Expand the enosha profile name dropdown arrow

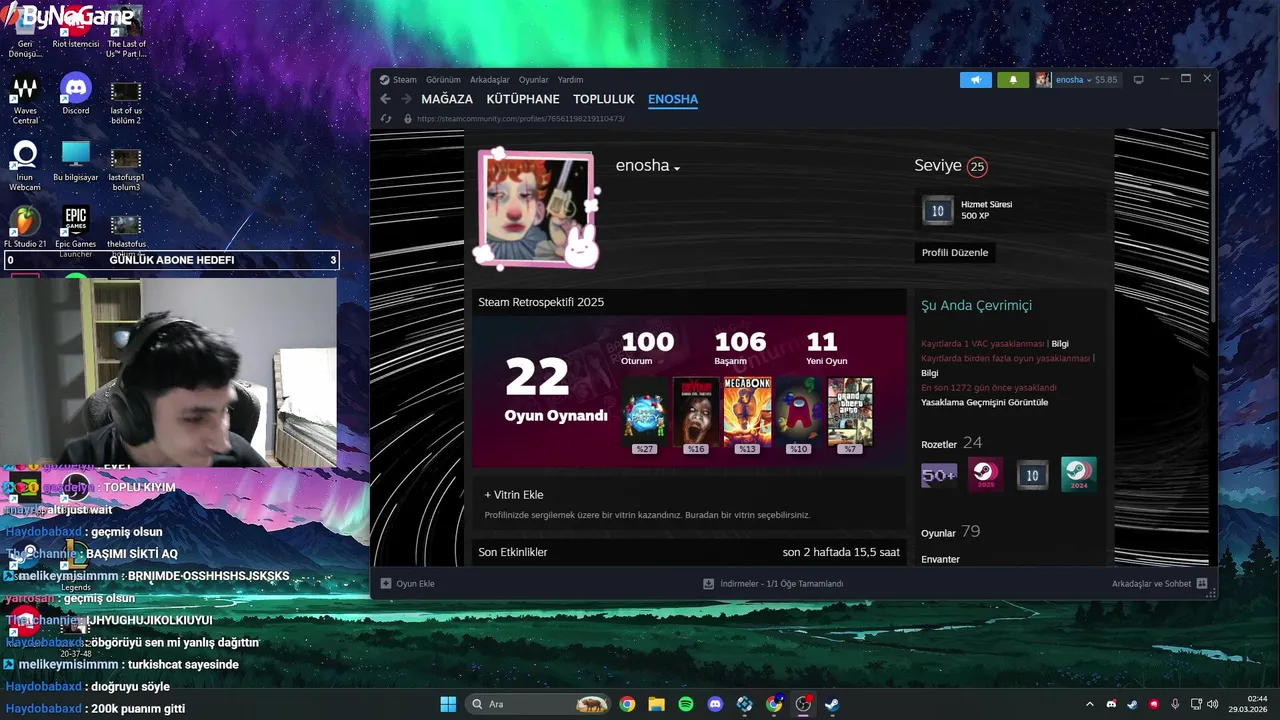[677, 168]
